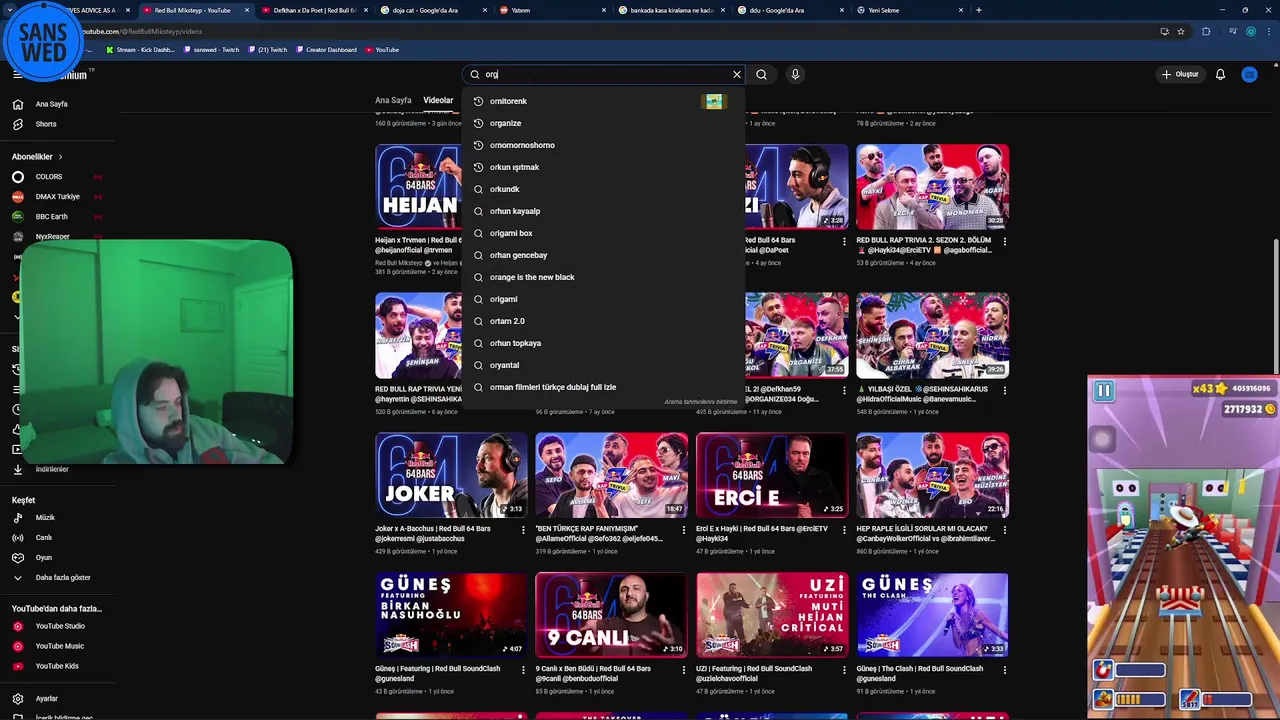Click in the search field containing 'org'
This screenshot has width=1280, height=720.
tap(605, 74)
